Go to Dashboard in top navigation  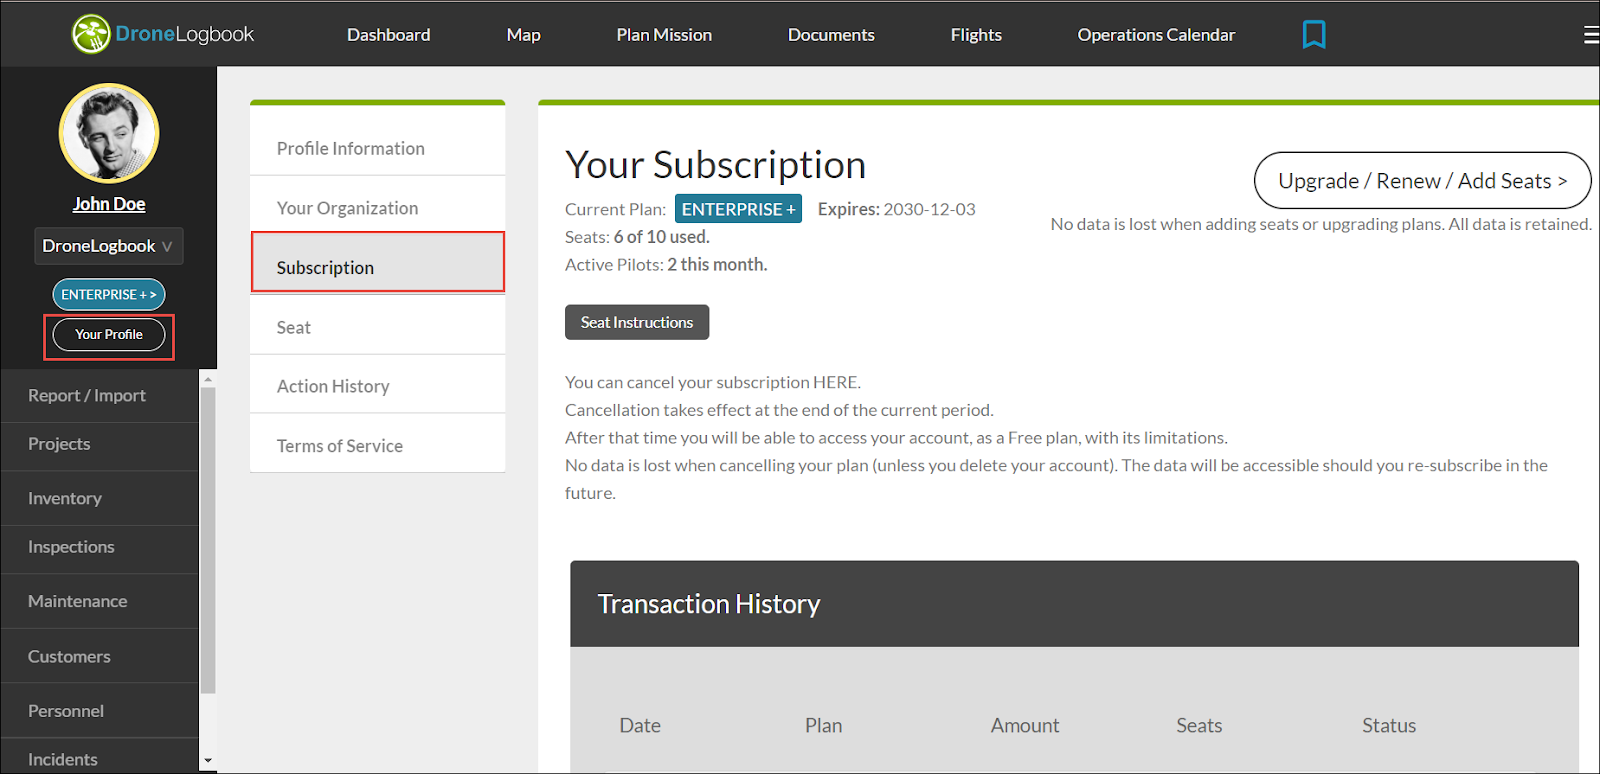point(388,34)
